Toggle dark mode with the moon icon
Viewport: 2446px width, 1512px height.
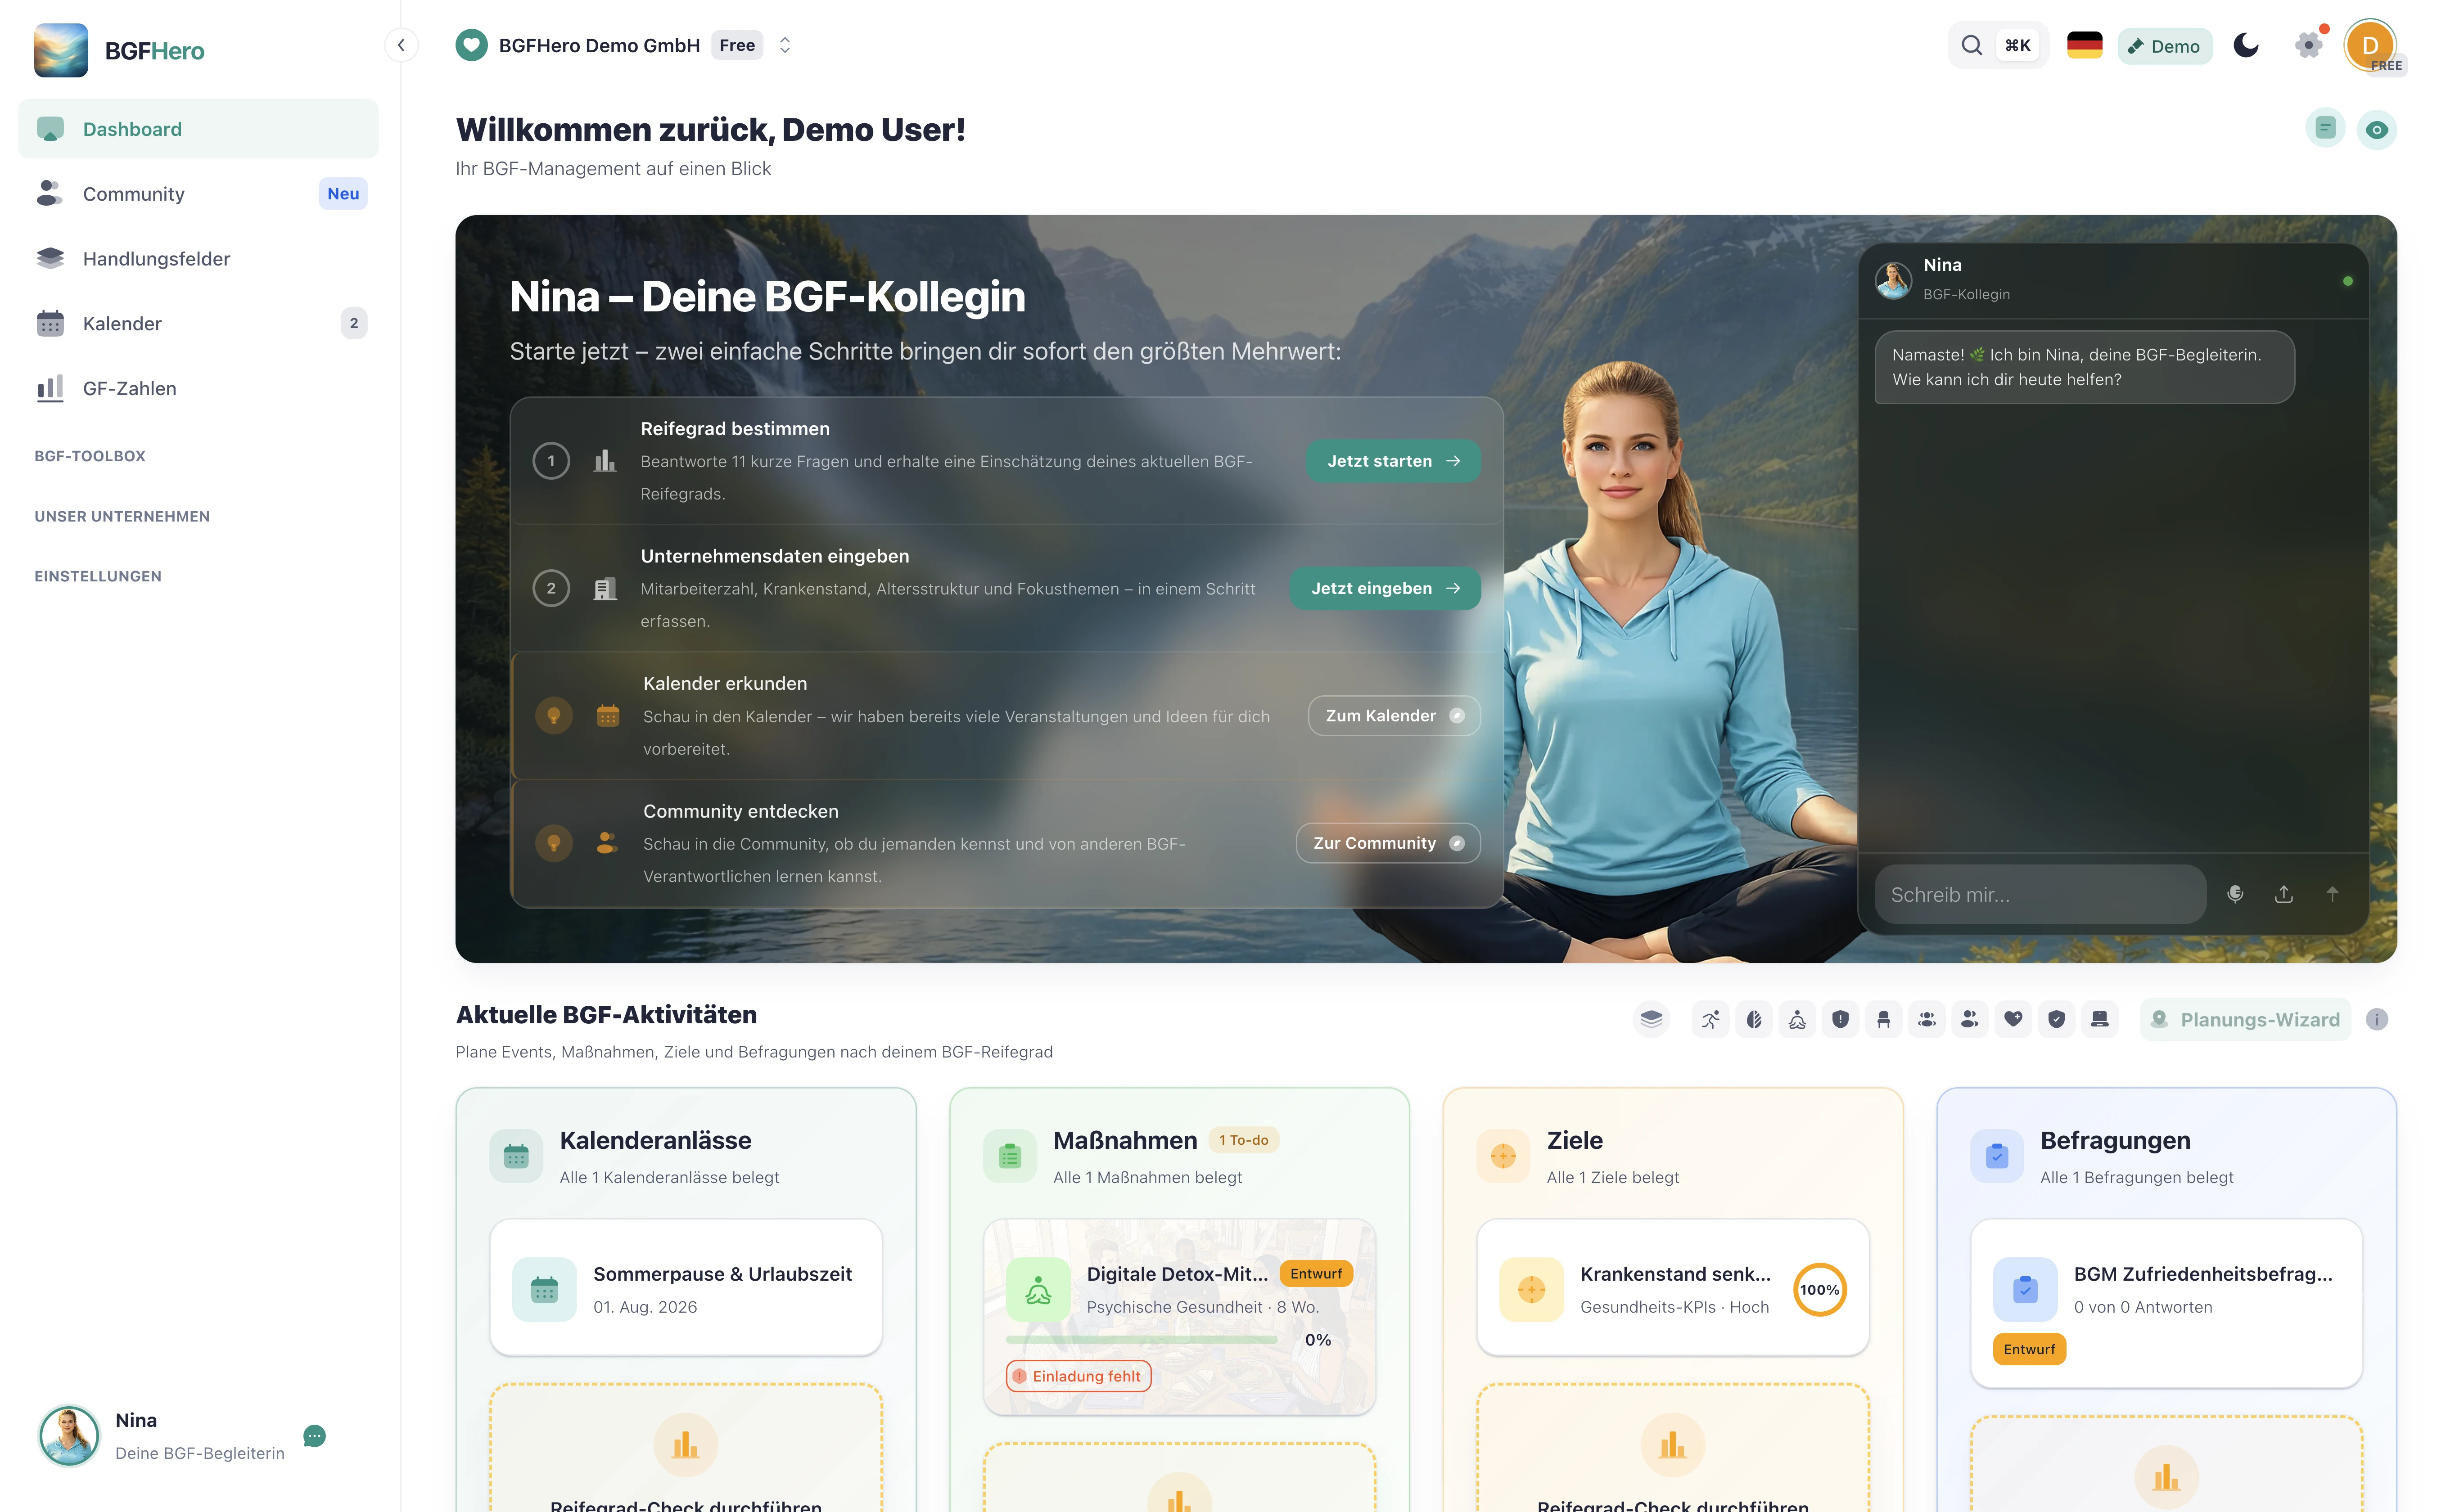point(2246,45)
